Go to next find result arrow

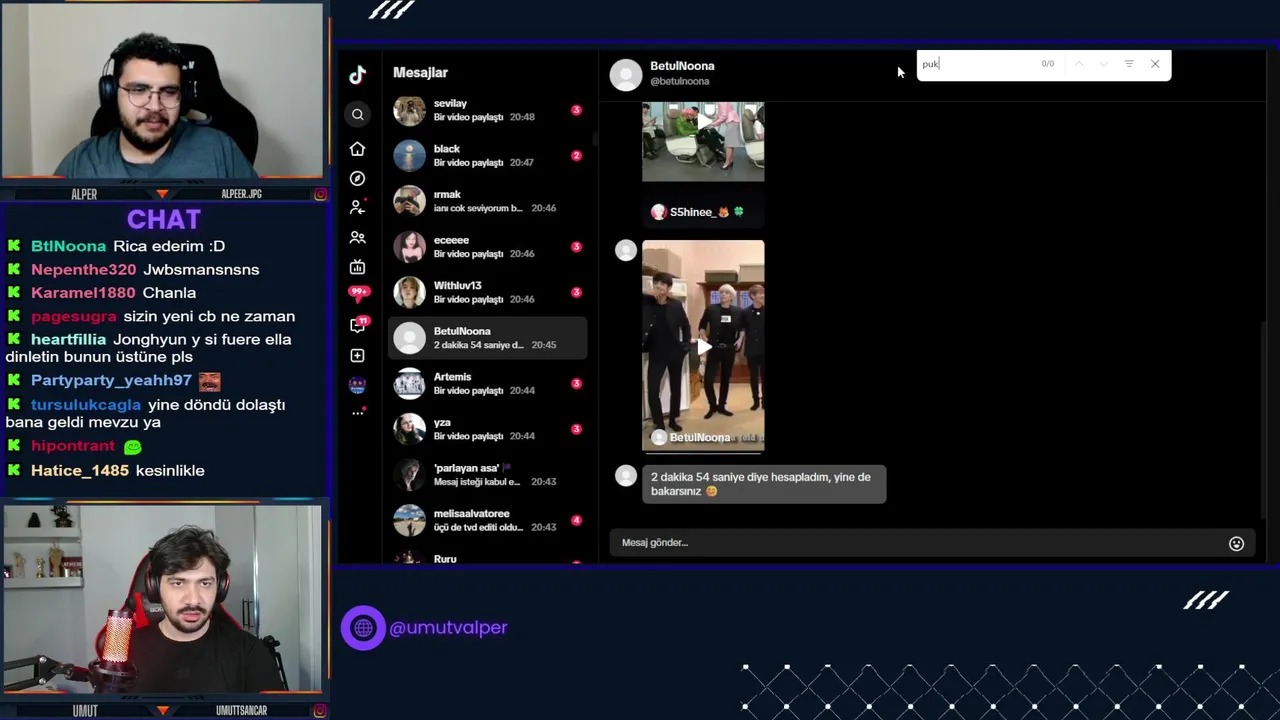pos(1103,64)
